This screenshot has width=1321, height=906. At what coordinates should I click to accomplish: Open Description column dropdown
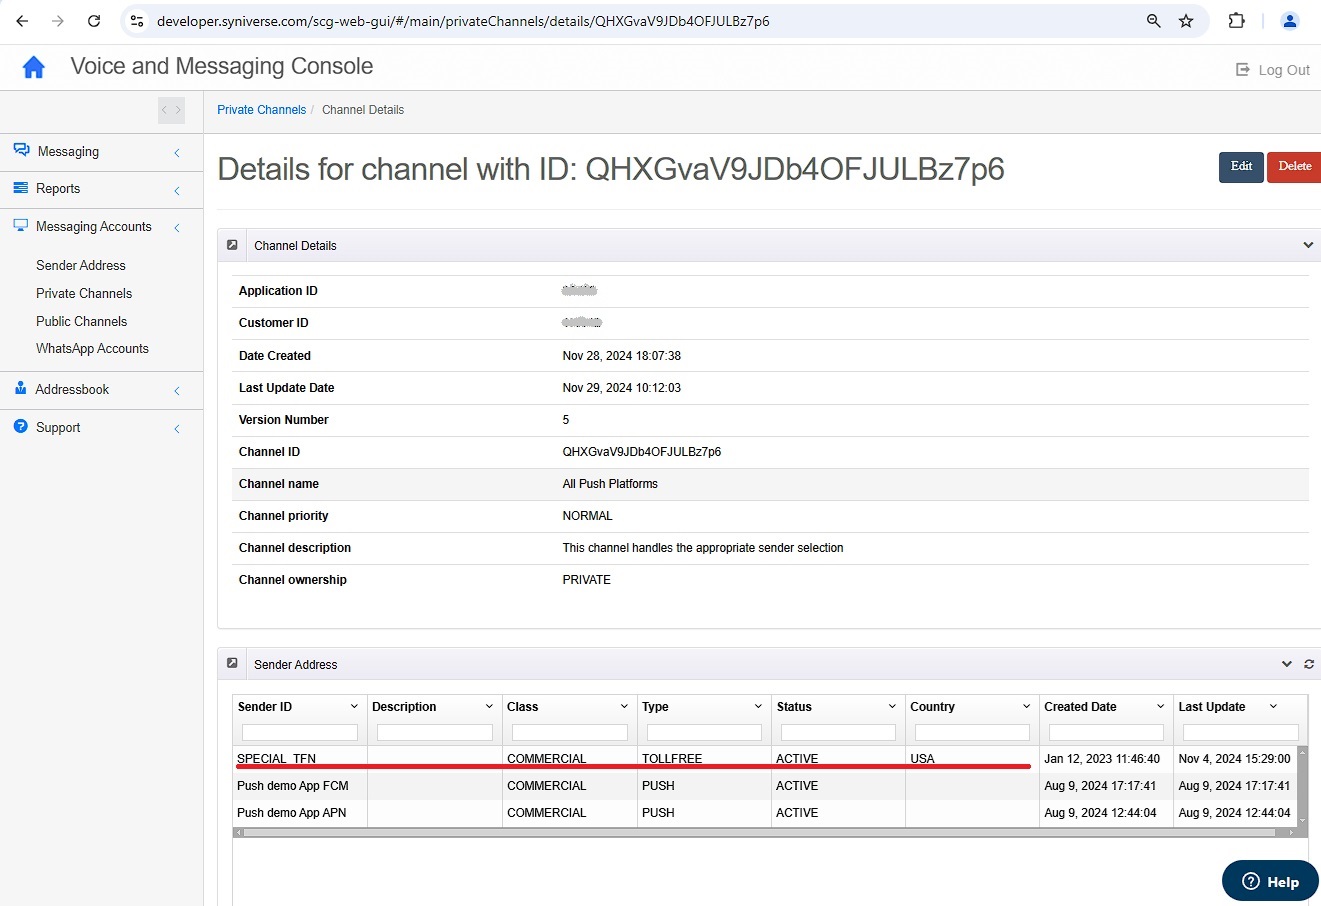489,707
